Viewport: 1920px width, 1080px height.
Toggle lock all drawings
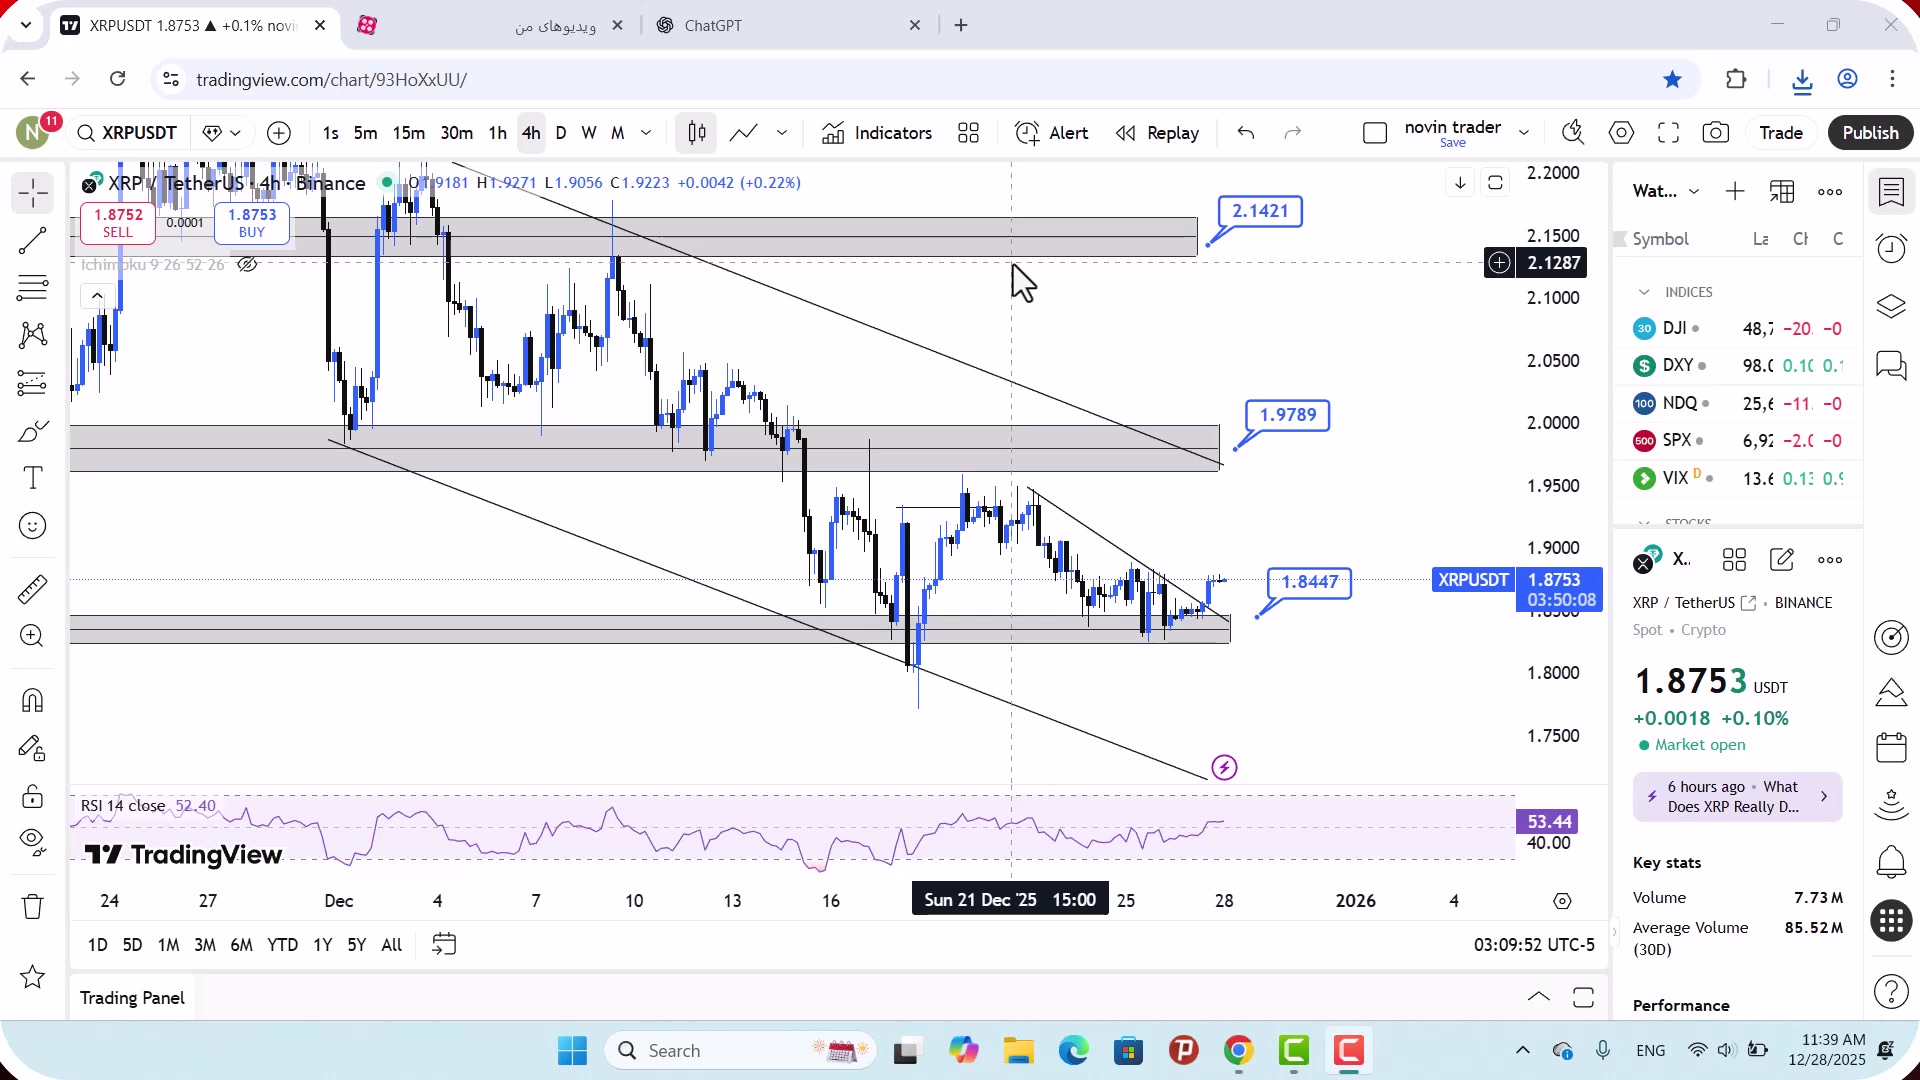point(33,797)
